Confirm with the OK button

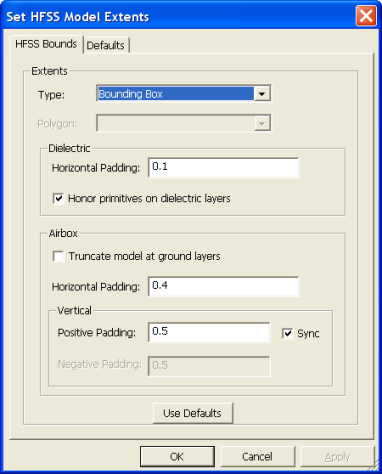pos(177,456)
